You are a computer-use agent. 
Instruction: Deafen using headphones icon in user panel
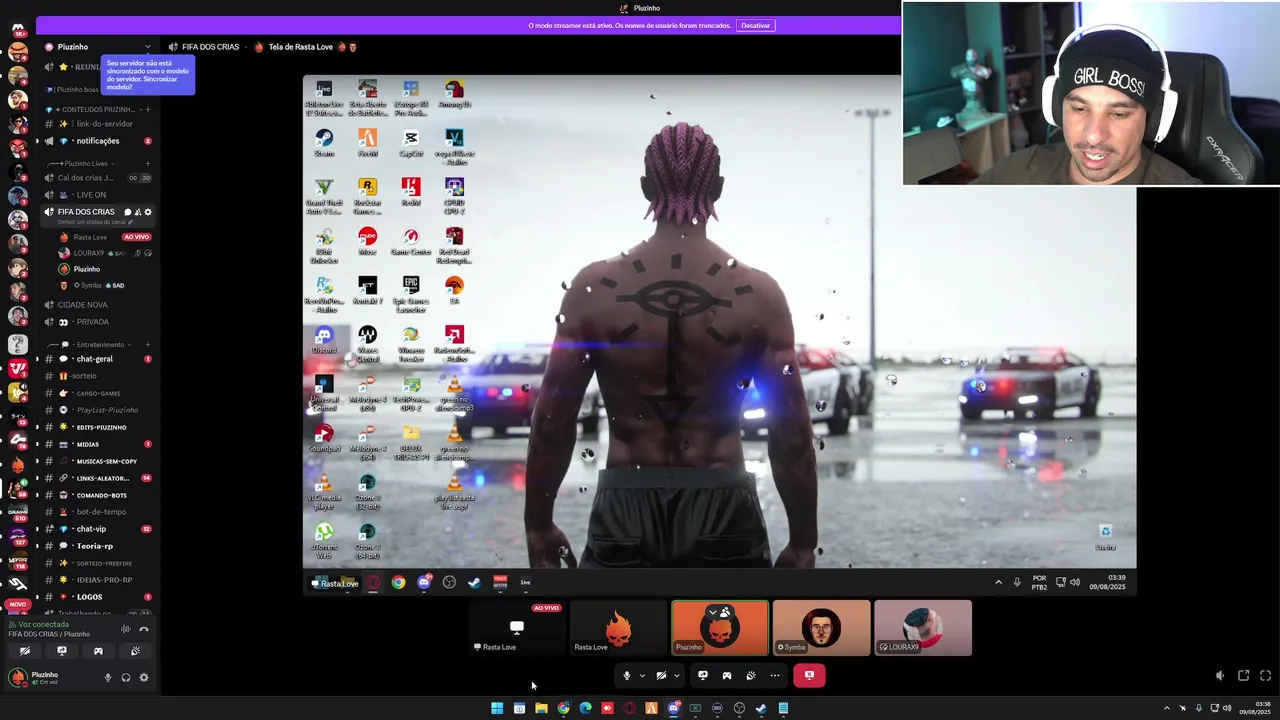point(126,678)
